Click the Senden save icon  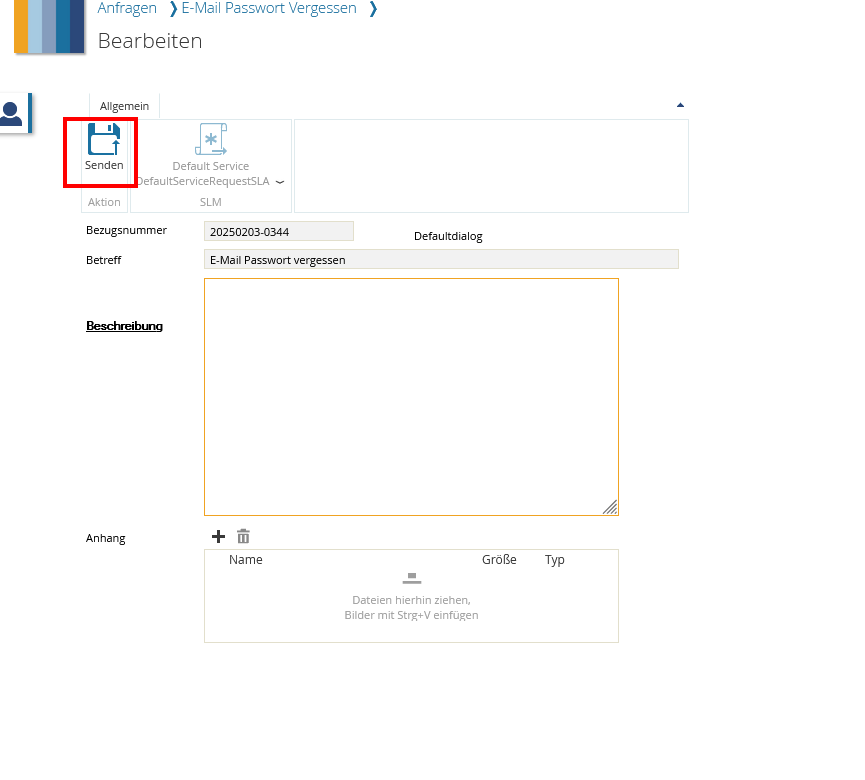click(103, 140)
